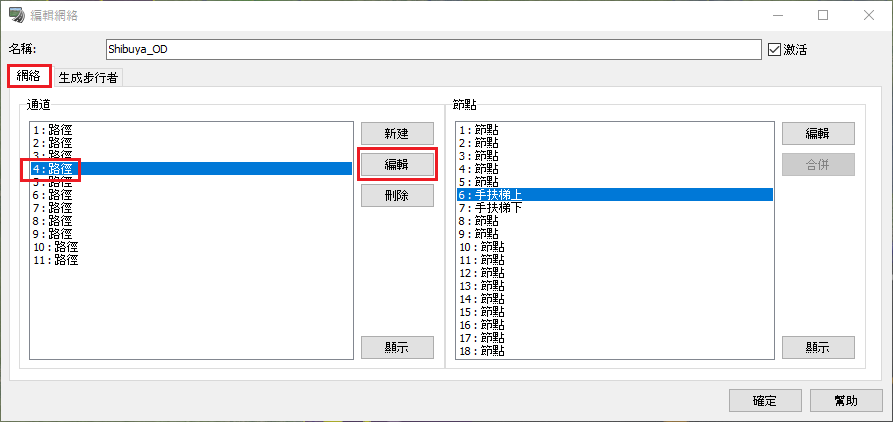
Task: Select node row 10：節點
Action: [615, 247]
